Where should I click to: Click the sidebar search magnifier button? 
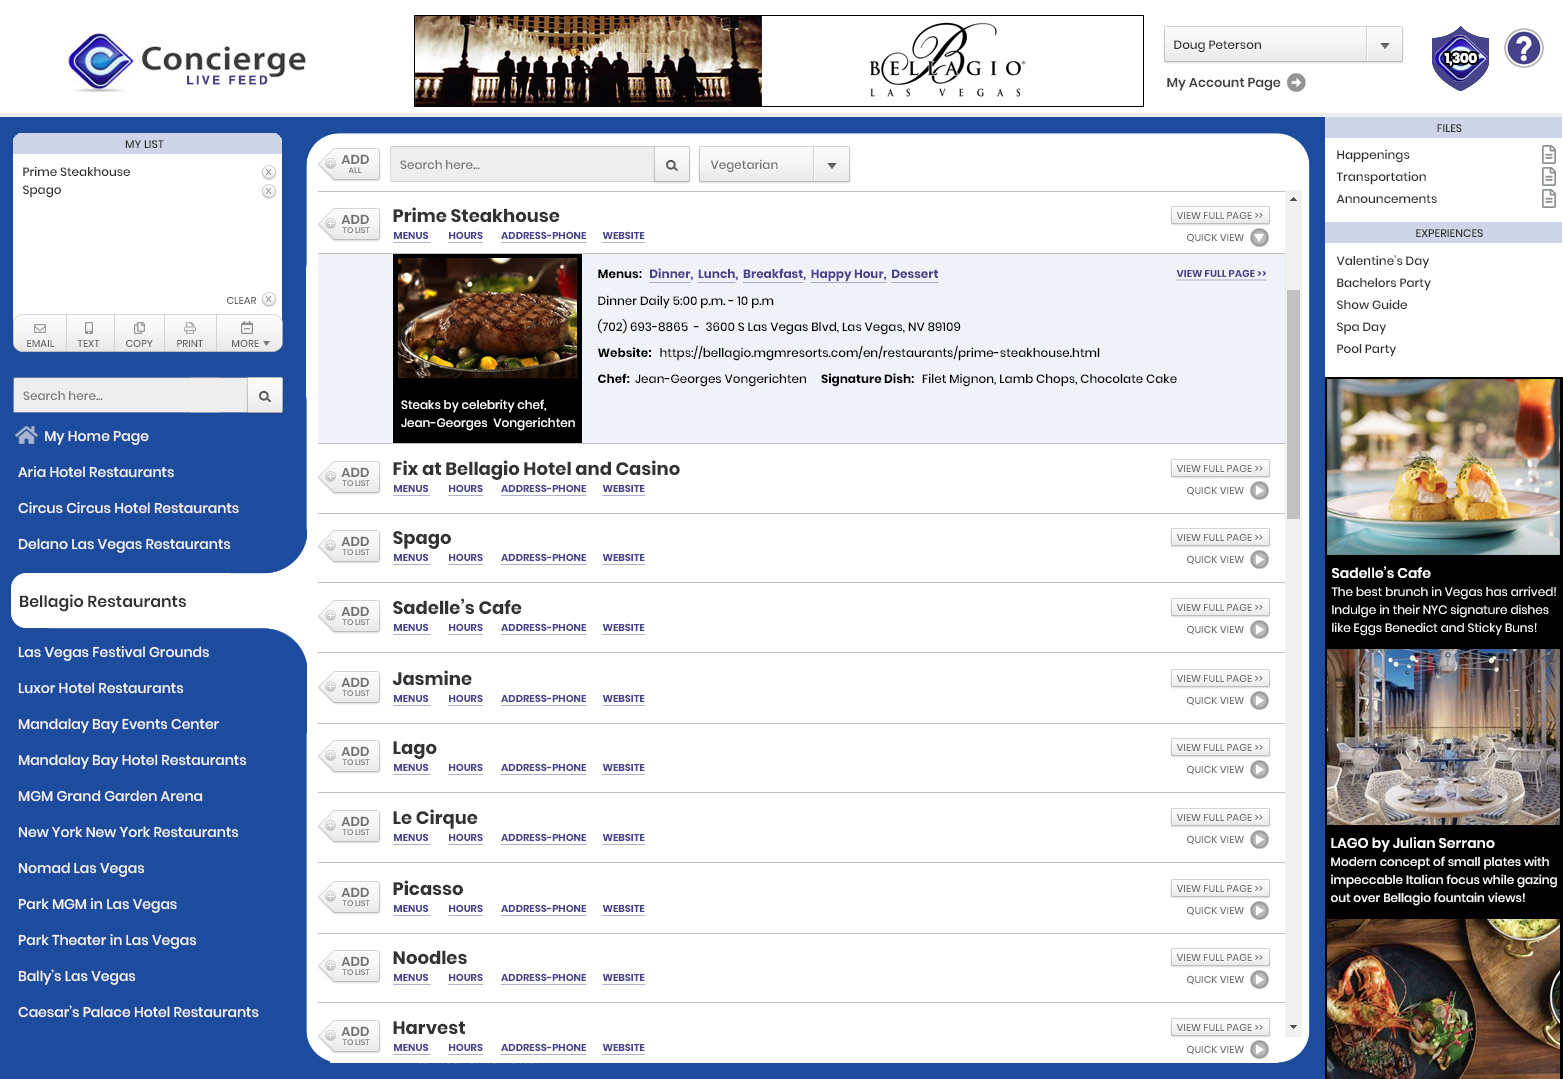point(265,396)
